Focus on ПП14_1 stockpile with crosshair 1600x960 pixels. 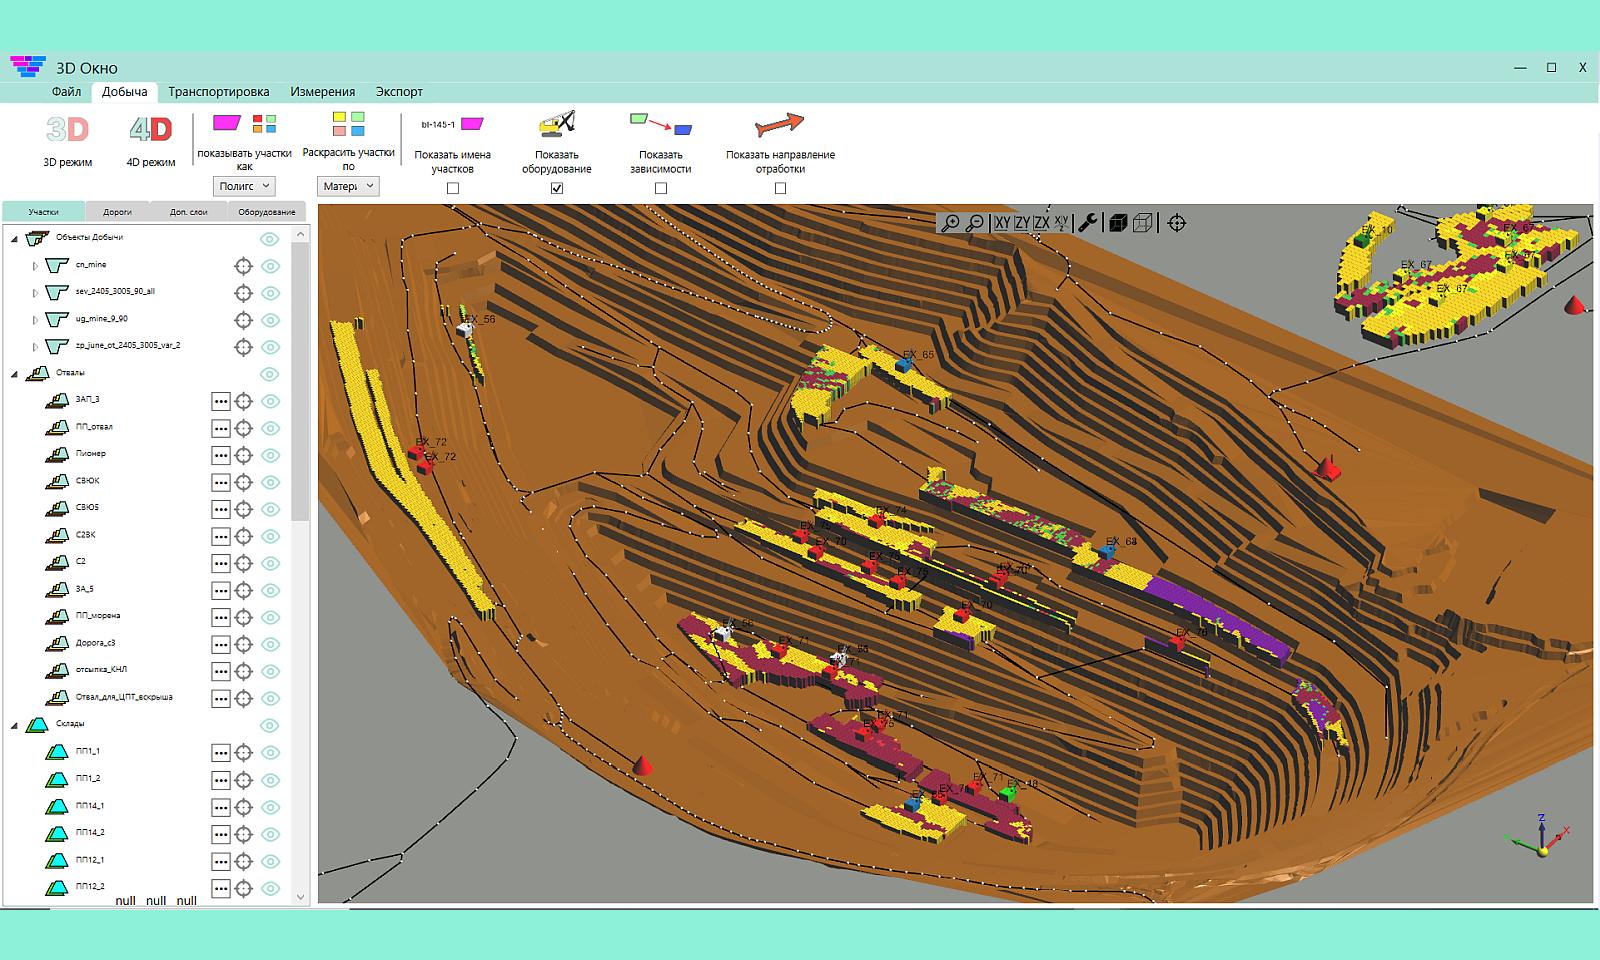point(243,807)
